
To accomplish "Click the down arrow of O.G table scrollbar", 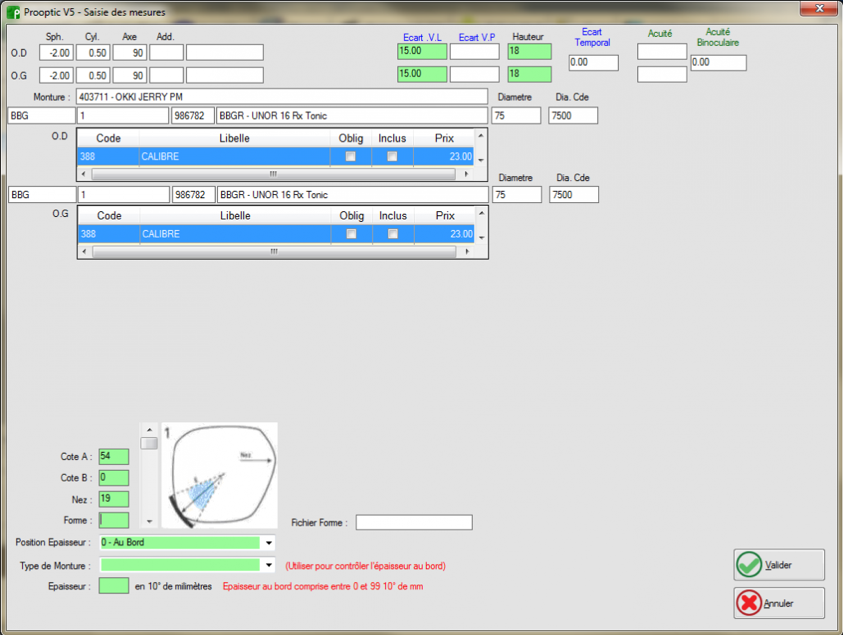I will [x=482, y=238].
